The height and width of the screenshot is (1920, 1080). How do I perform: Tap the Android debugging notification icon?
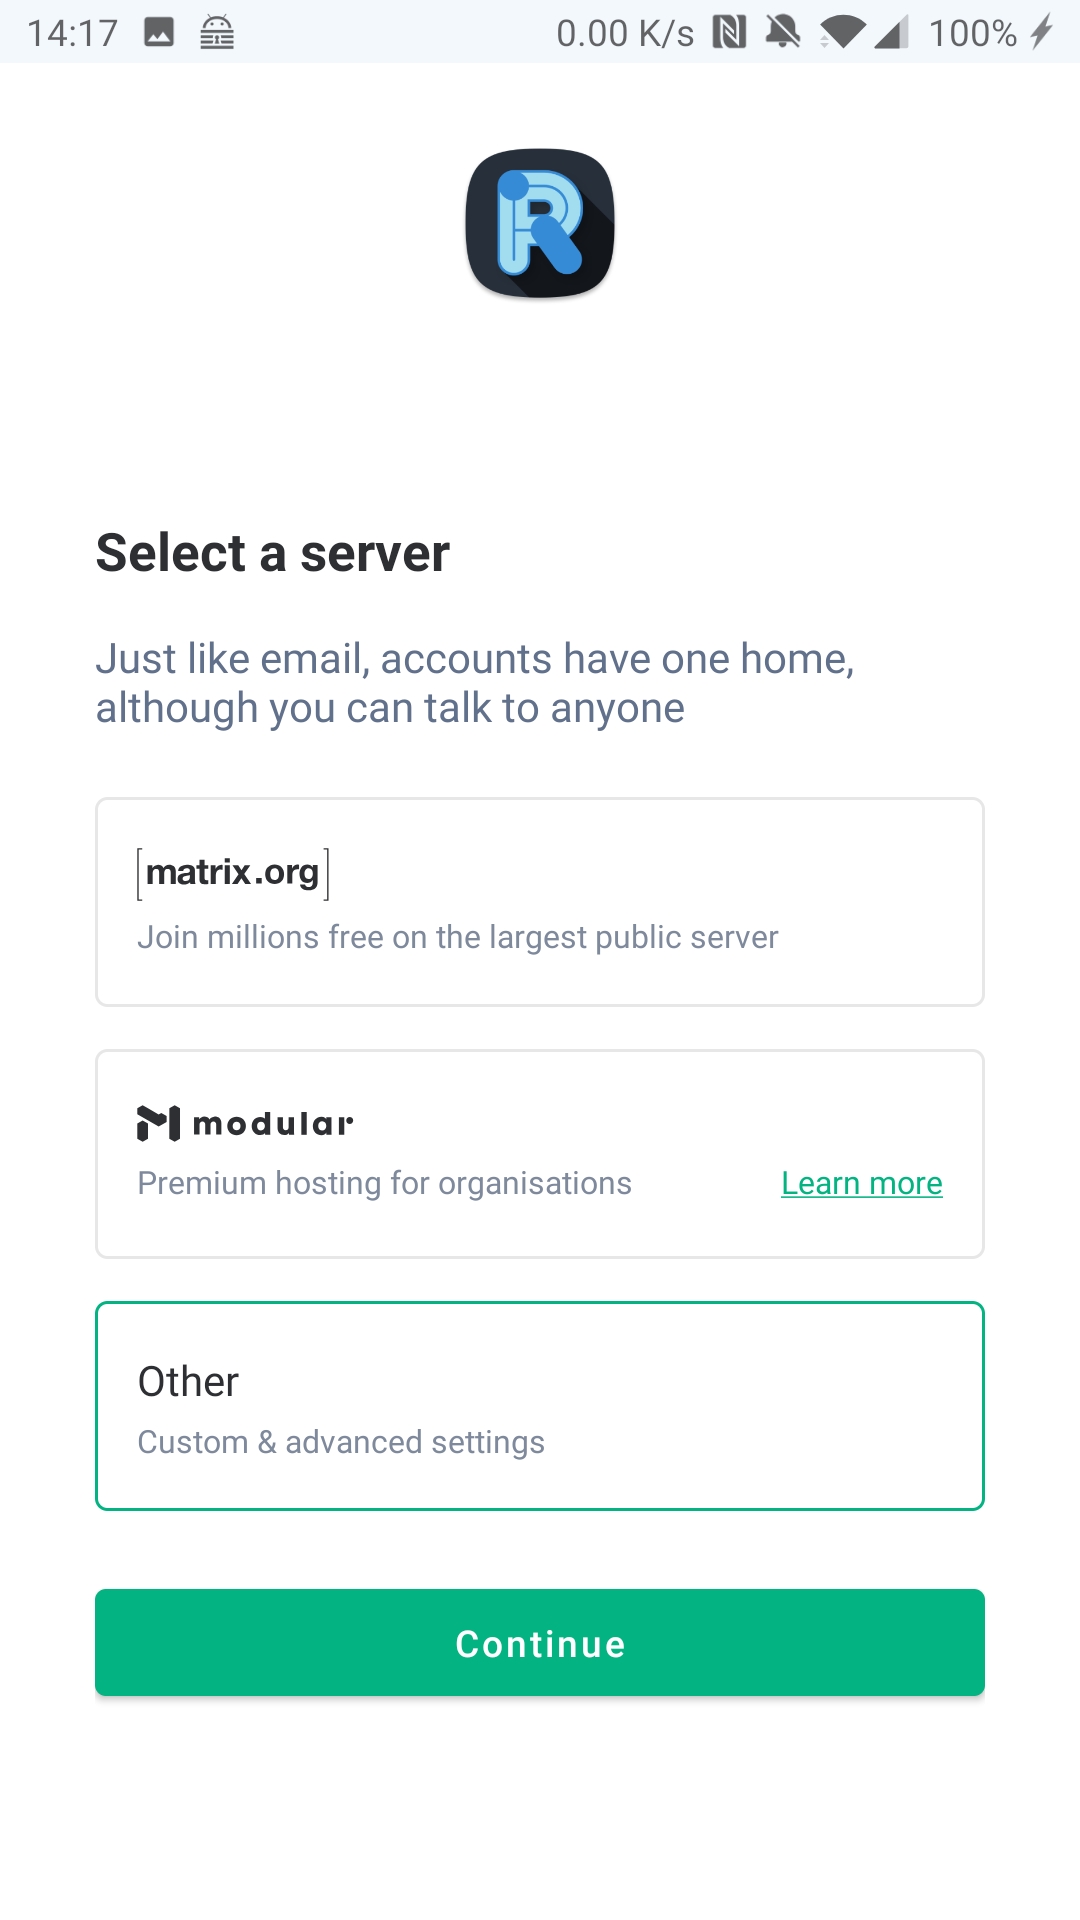coord(217,33)
